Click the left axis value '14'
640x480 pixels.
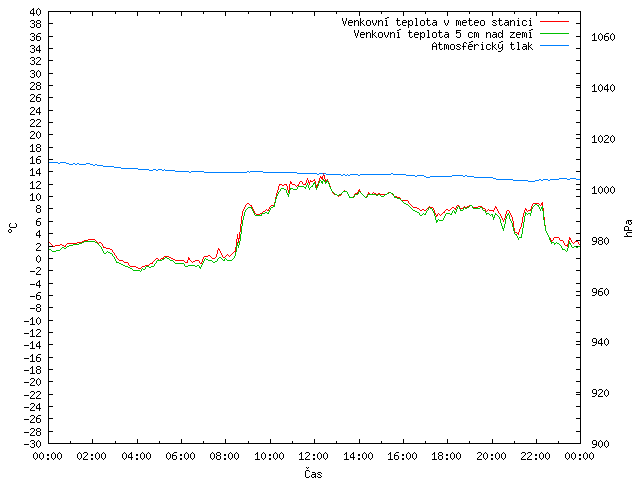(36, 172)
